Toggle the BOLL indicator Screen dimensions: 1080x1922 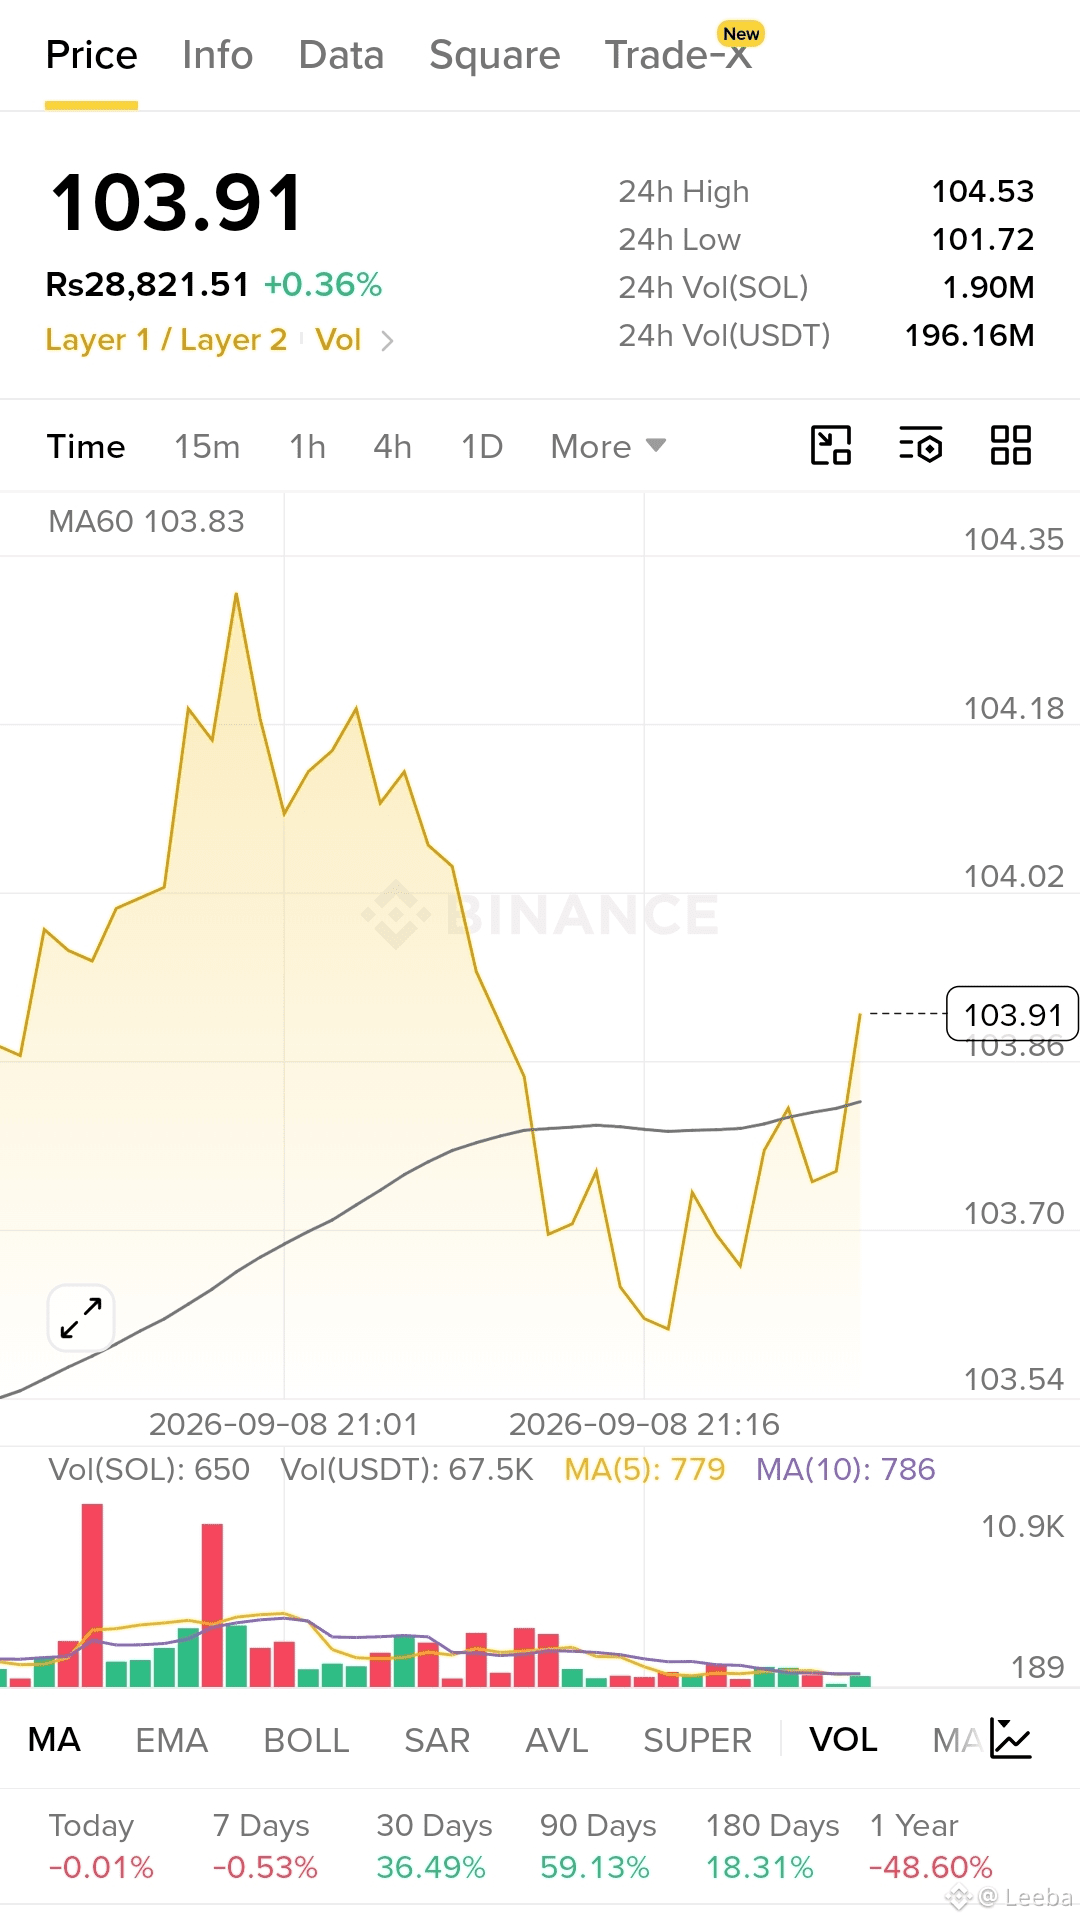coord(306,1740)
